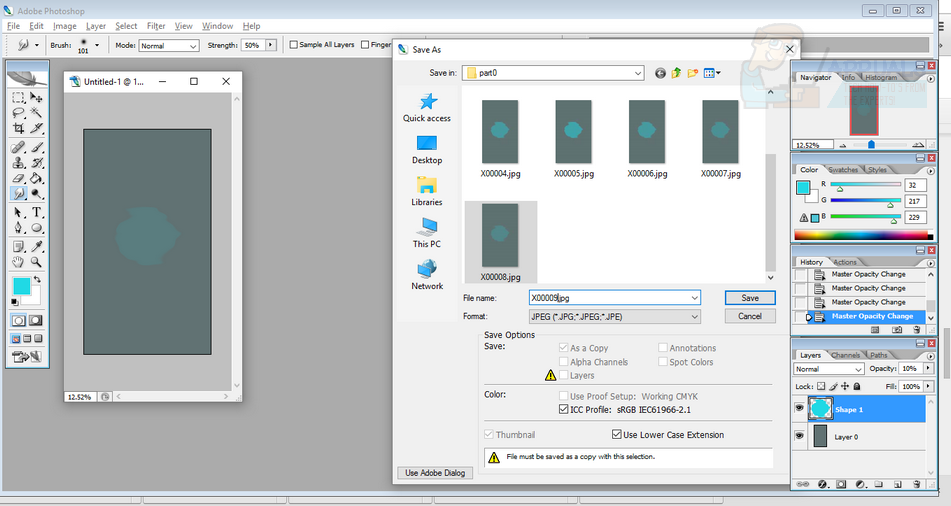Click the Save button

coord(750,298)
